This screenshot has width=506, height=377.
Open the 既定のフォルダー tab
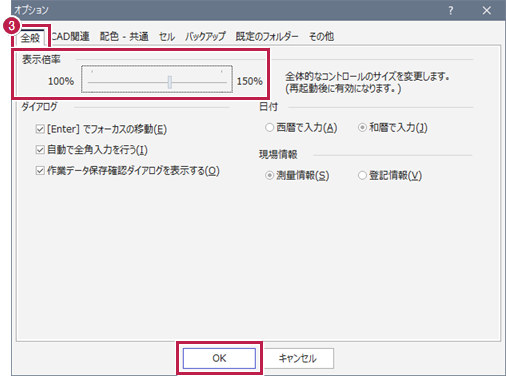pyautogui.click(x=267, y=36)
